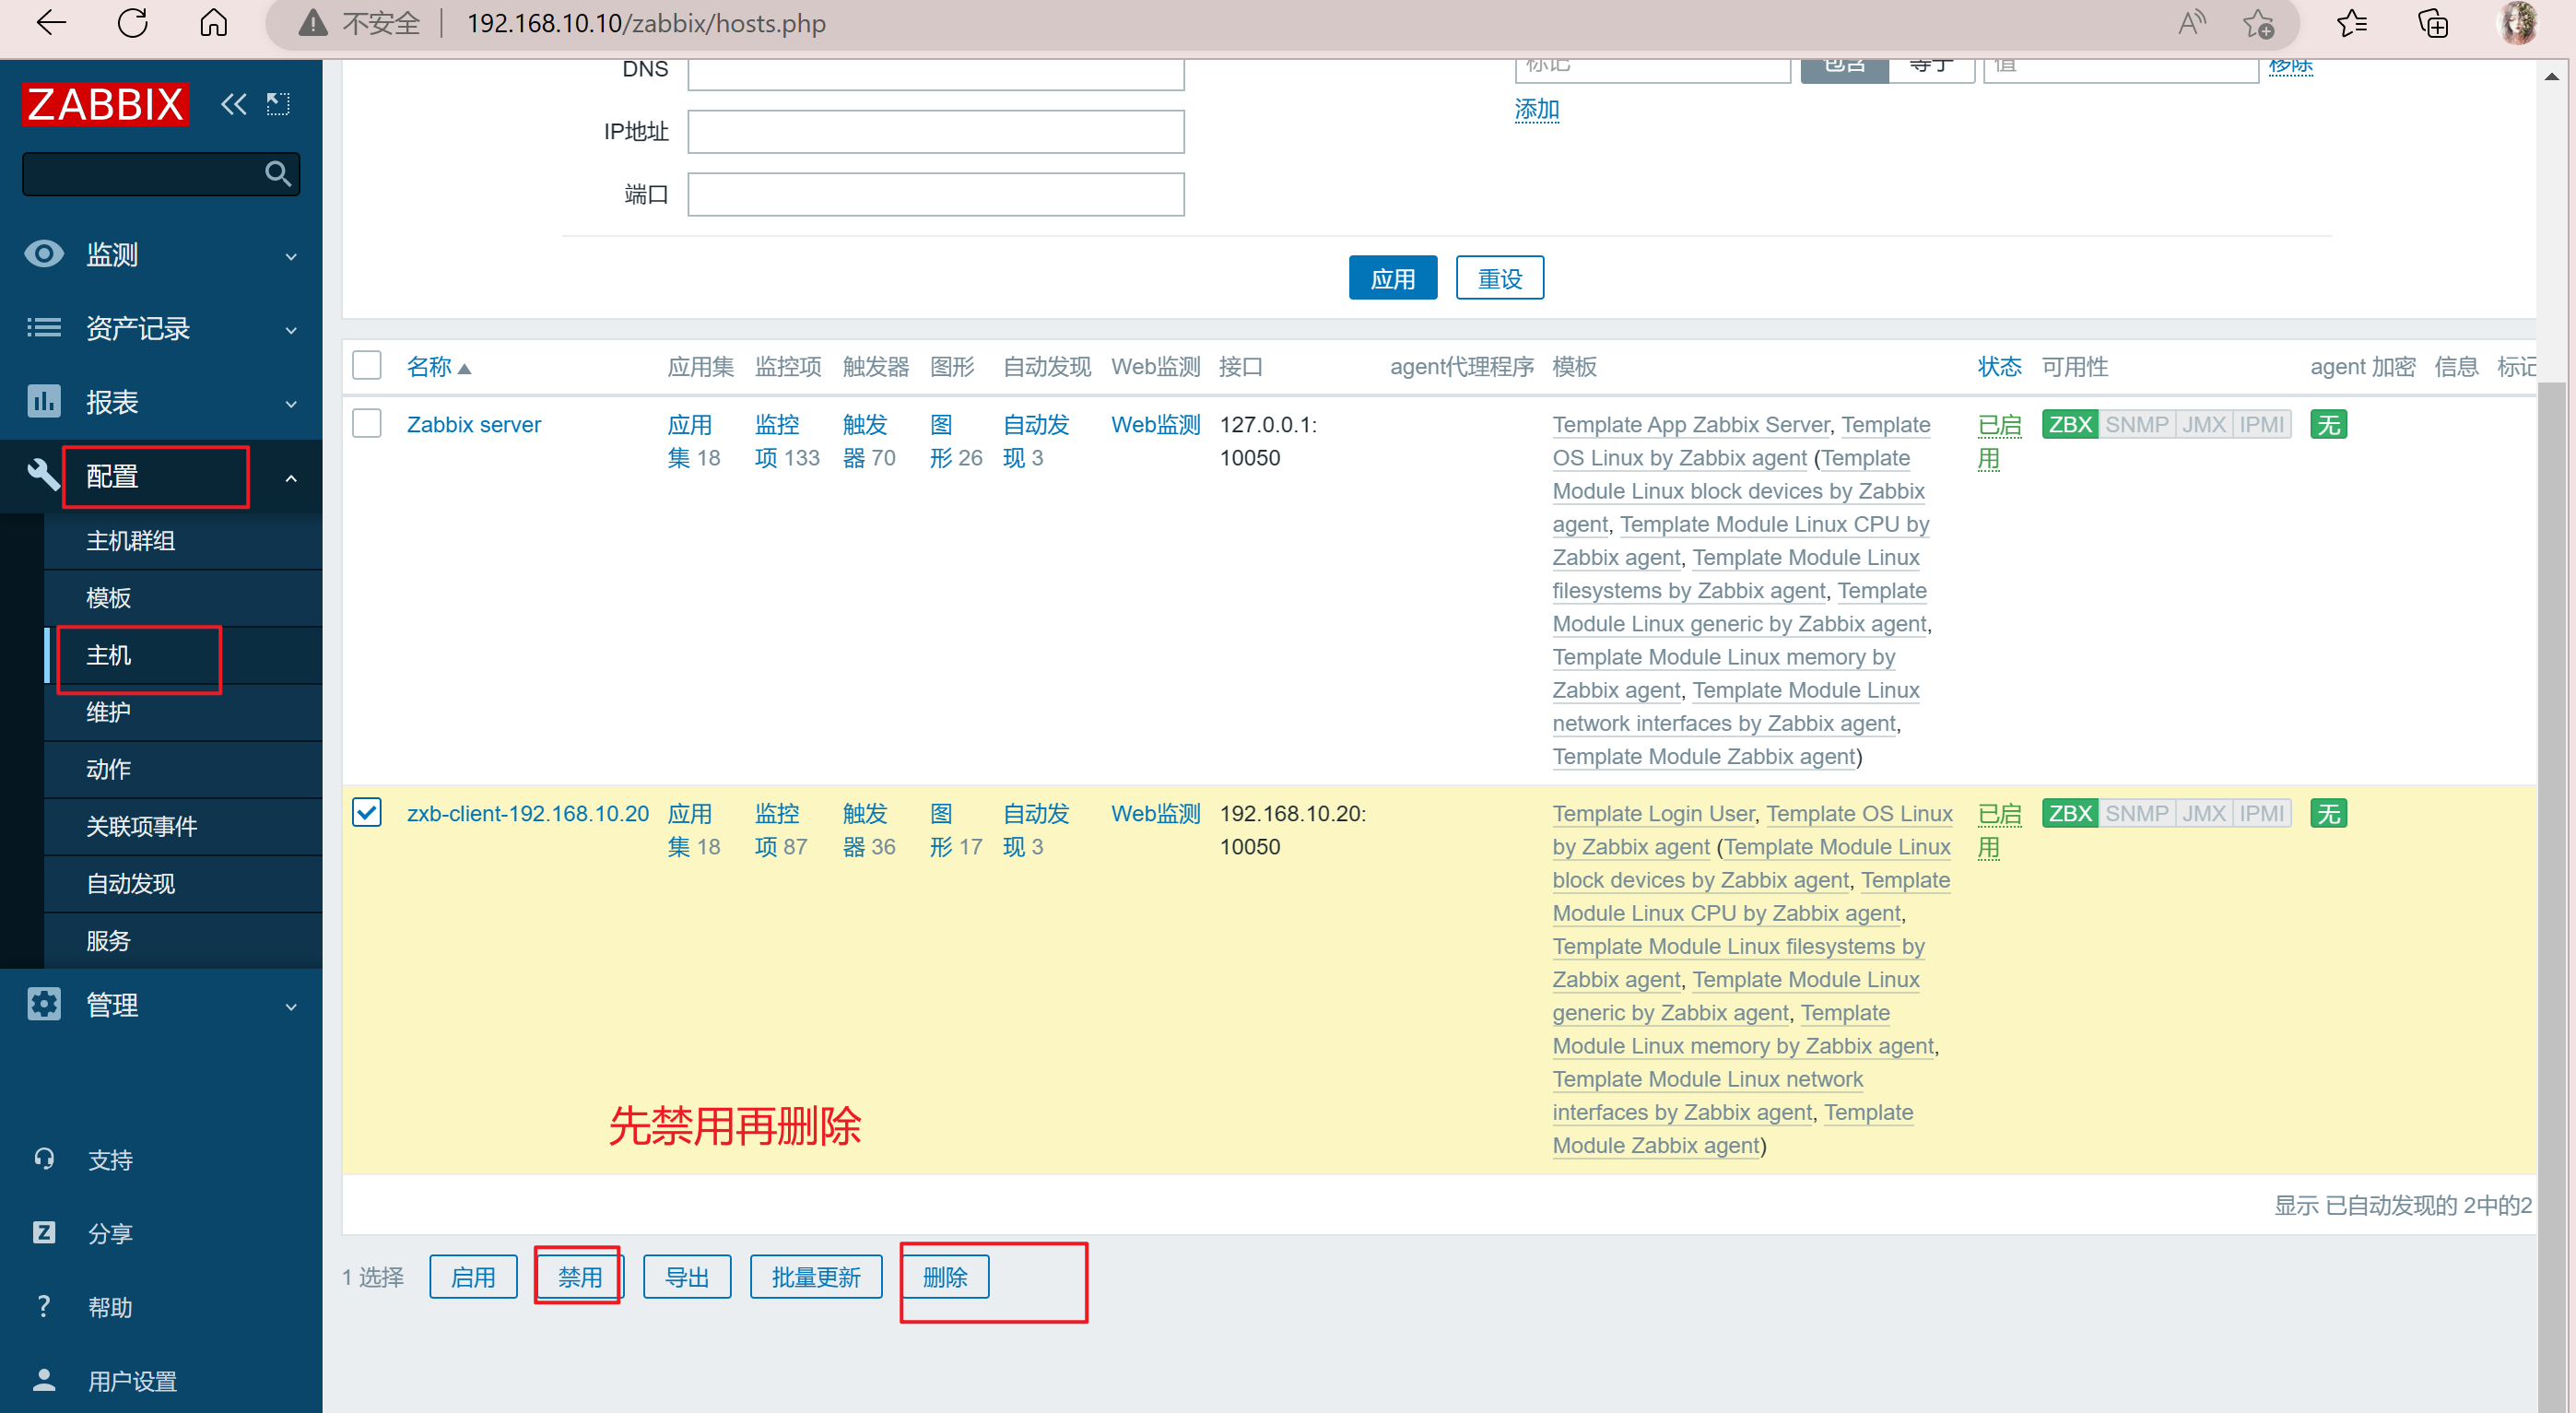Open the browser favorites list
This screenshot has width=2576, height=1413.
tap(2351, 23)
